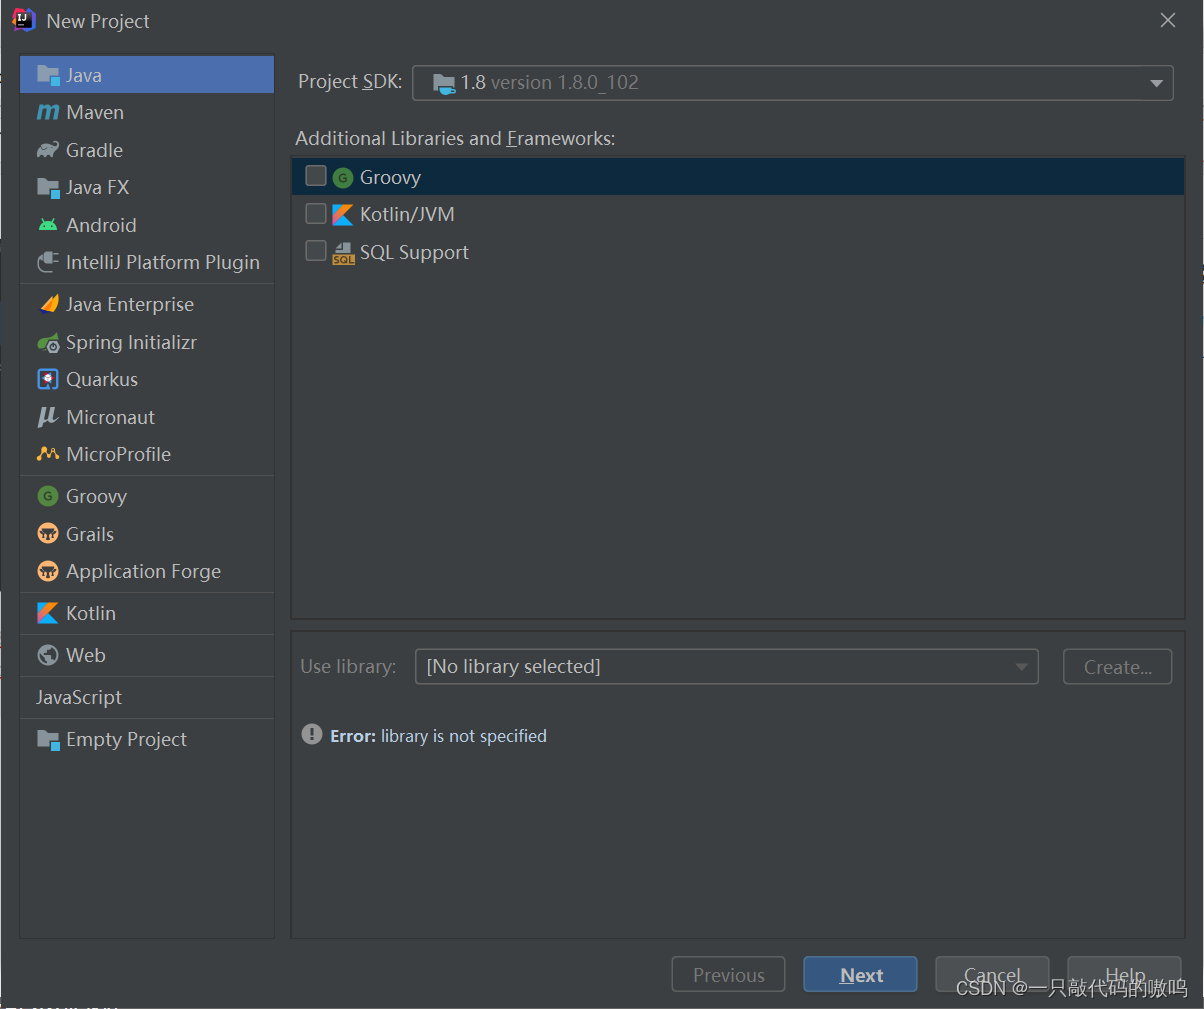Viewport: 1204px width, 1009px height.
Task: Enable the Kotlin/JVM checkbox
Action: click(316, 214)
